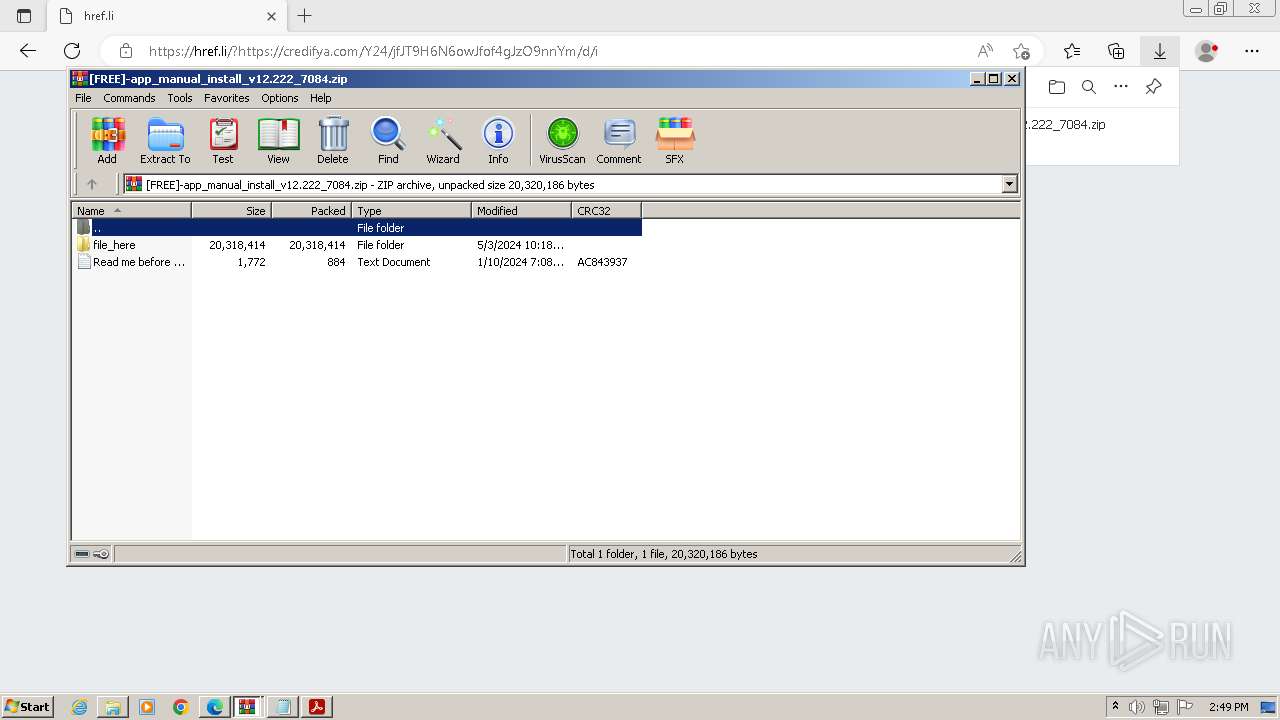Image resolution: width=1280 pixels, height=720 pixels.
Task: Click the CRC32 value AC843937
Action: [x=602, y=262]
